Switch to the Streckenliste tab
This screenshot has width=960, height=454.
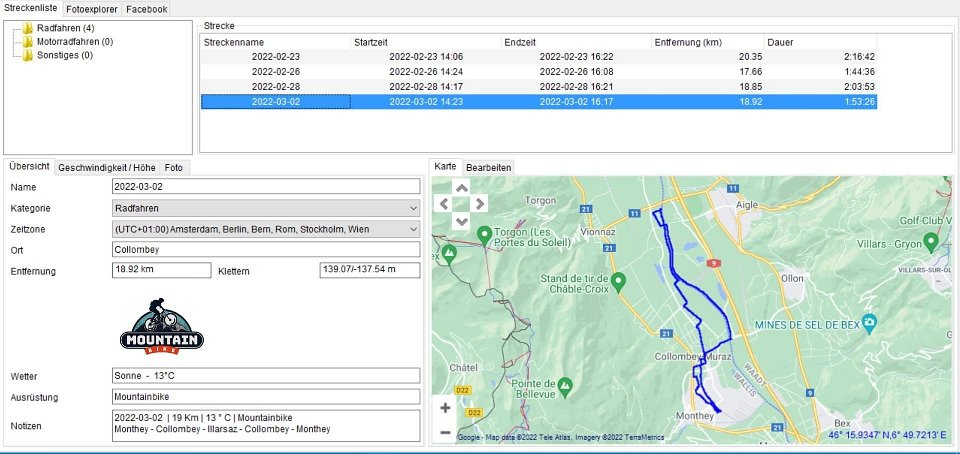(31, 8)
